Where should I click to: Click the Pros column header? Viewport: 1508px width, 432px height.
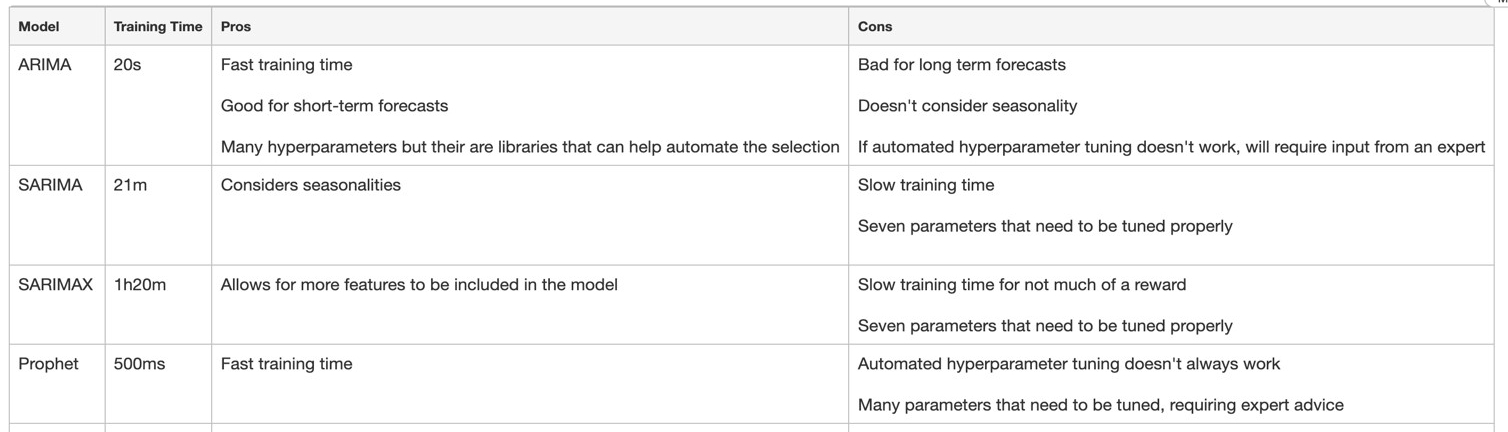coord(236,27)
